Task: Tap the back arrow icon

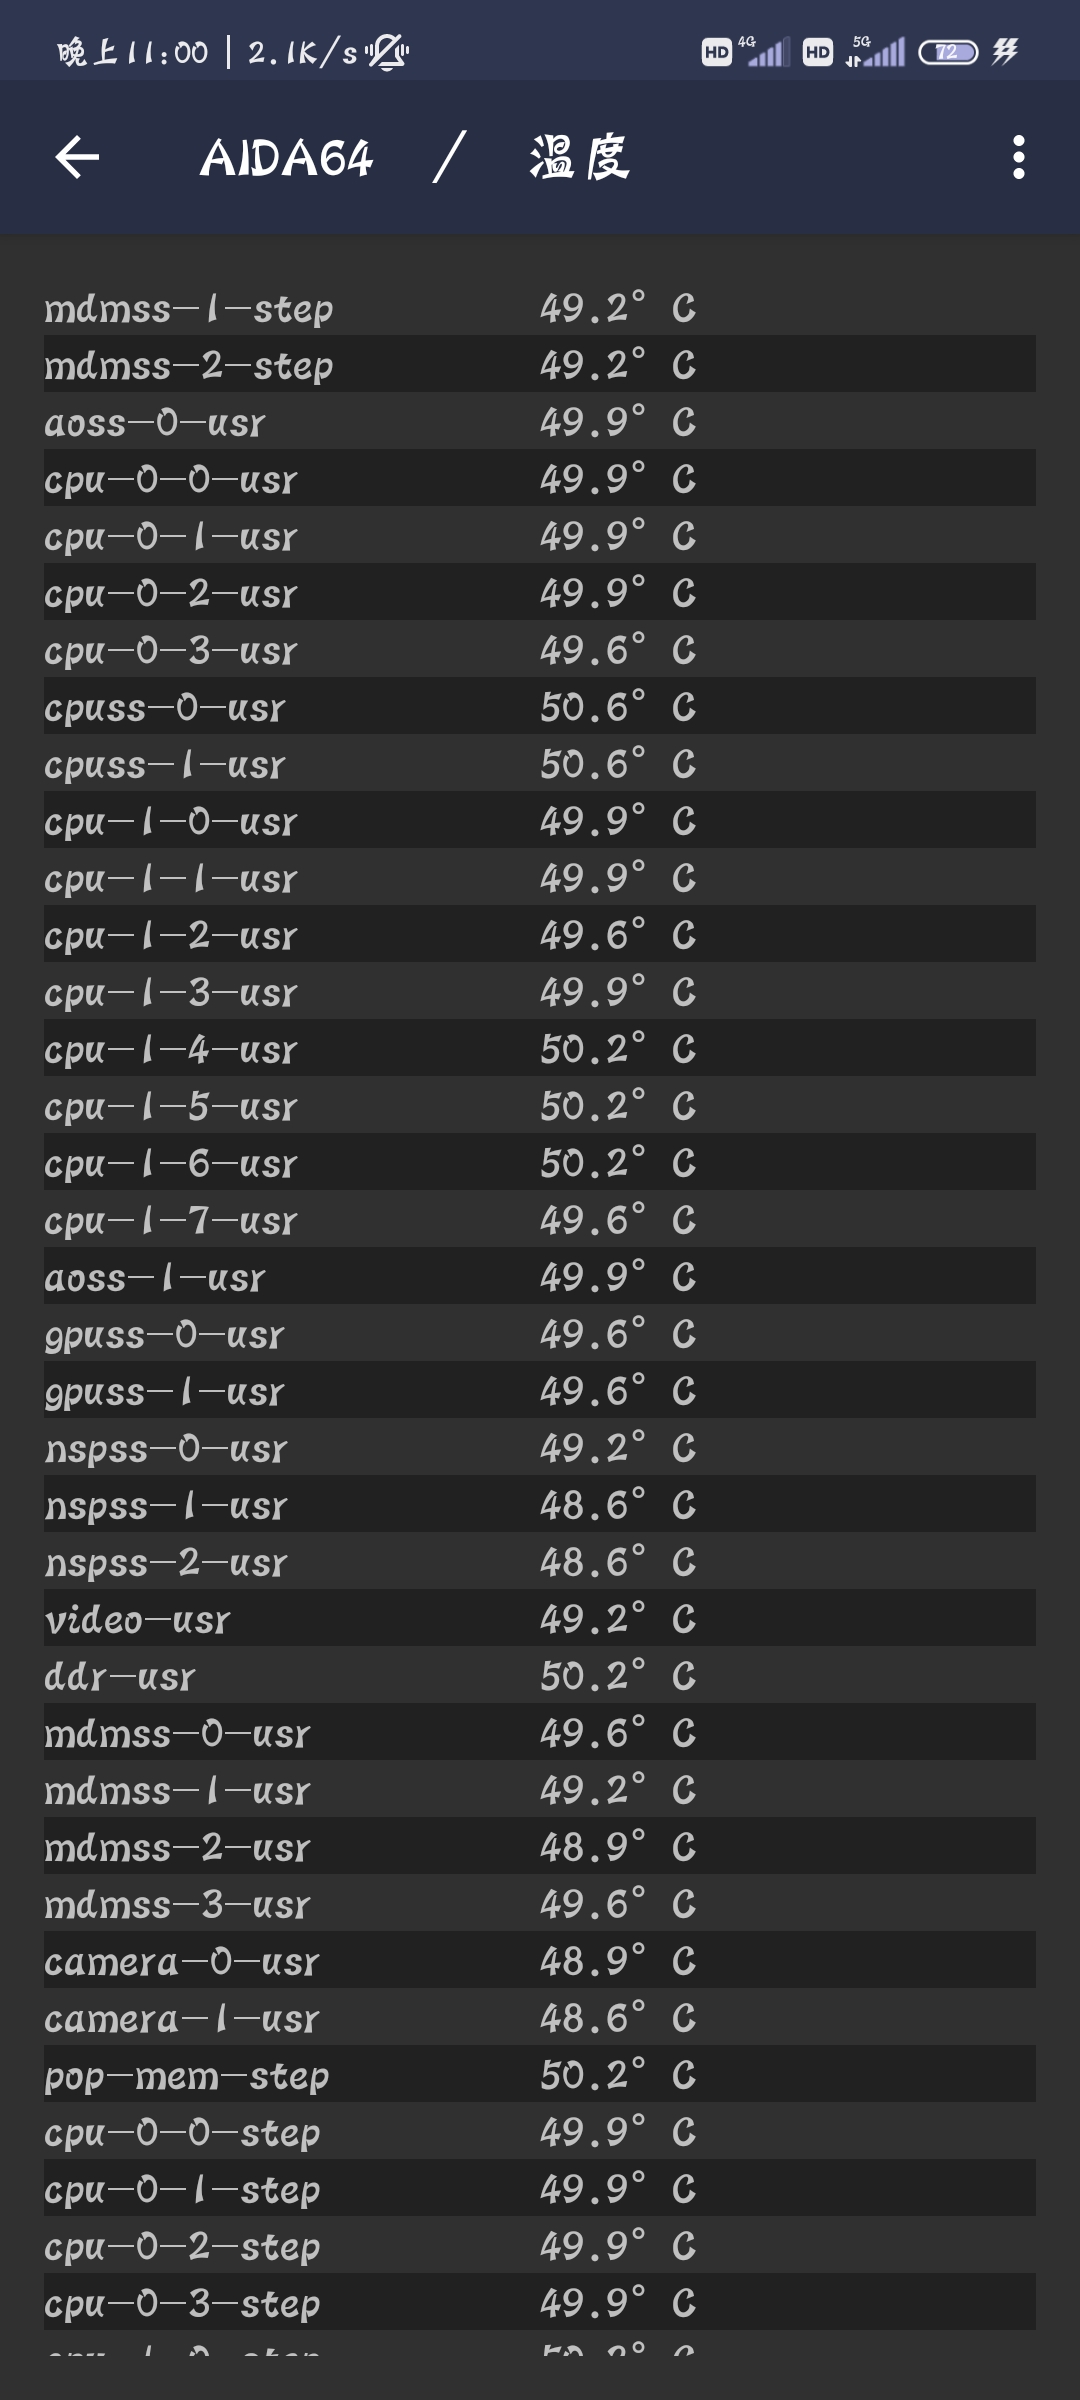Action: [x=77, y=157]
